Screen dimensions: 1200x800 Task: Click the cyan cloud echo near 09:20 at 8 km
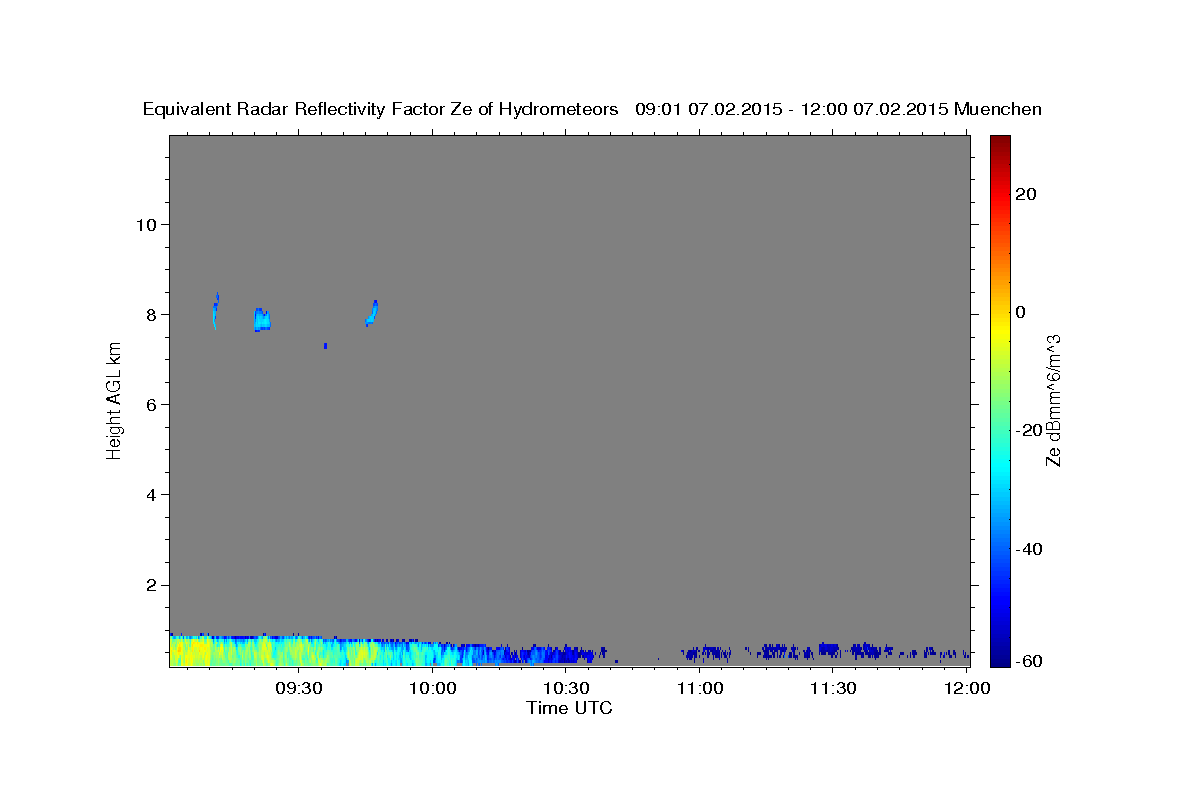click(262, 319)
